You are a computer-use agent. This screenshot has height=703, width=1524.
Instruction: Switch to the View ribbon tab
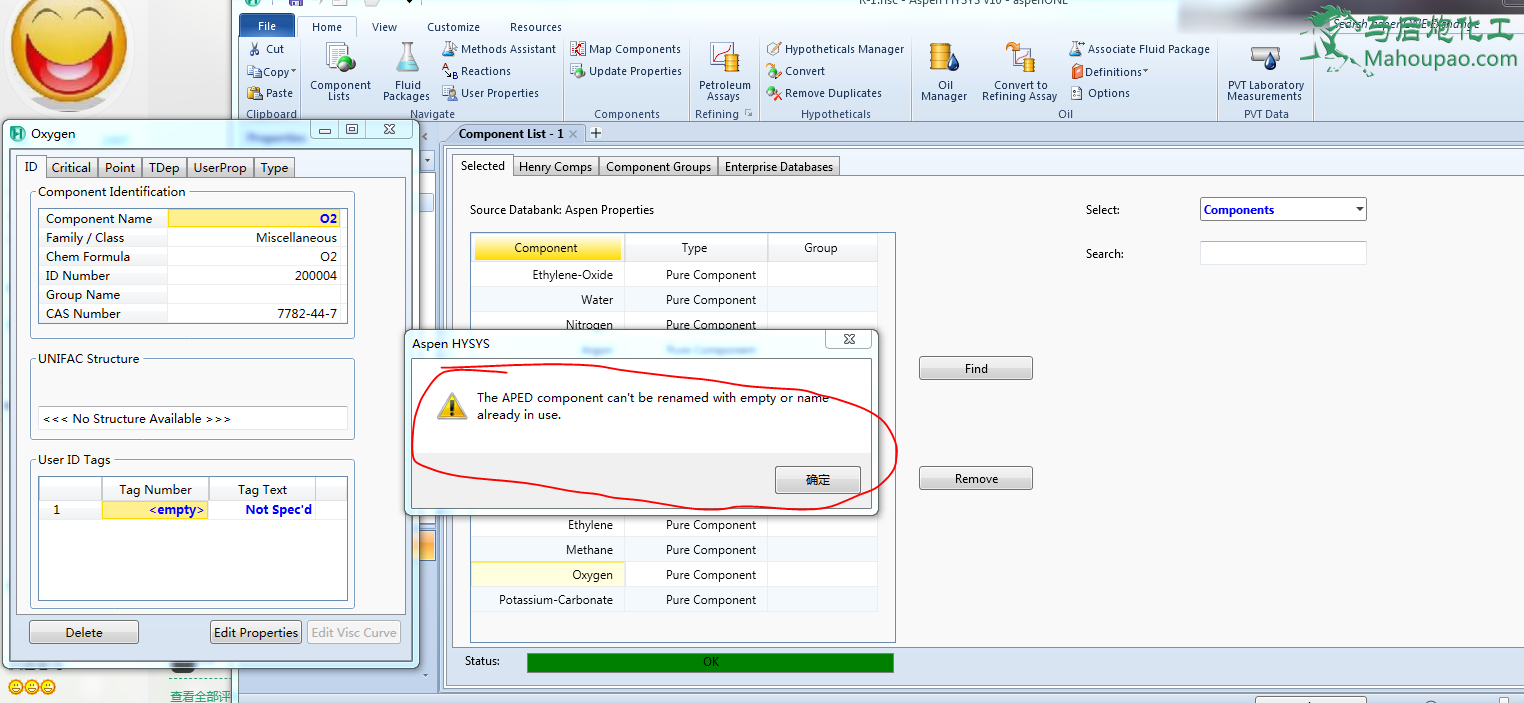coord(384,27)
